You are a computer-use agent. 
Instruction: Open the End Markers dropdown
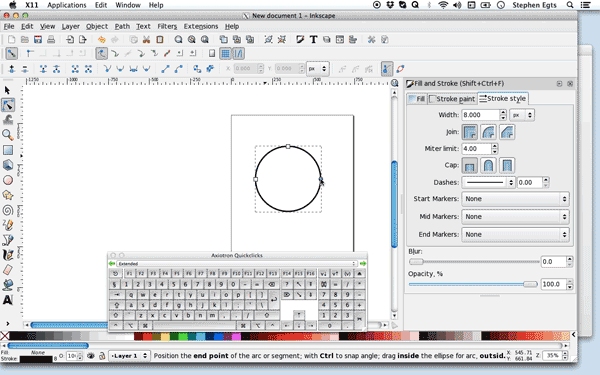tap(515, 235)
